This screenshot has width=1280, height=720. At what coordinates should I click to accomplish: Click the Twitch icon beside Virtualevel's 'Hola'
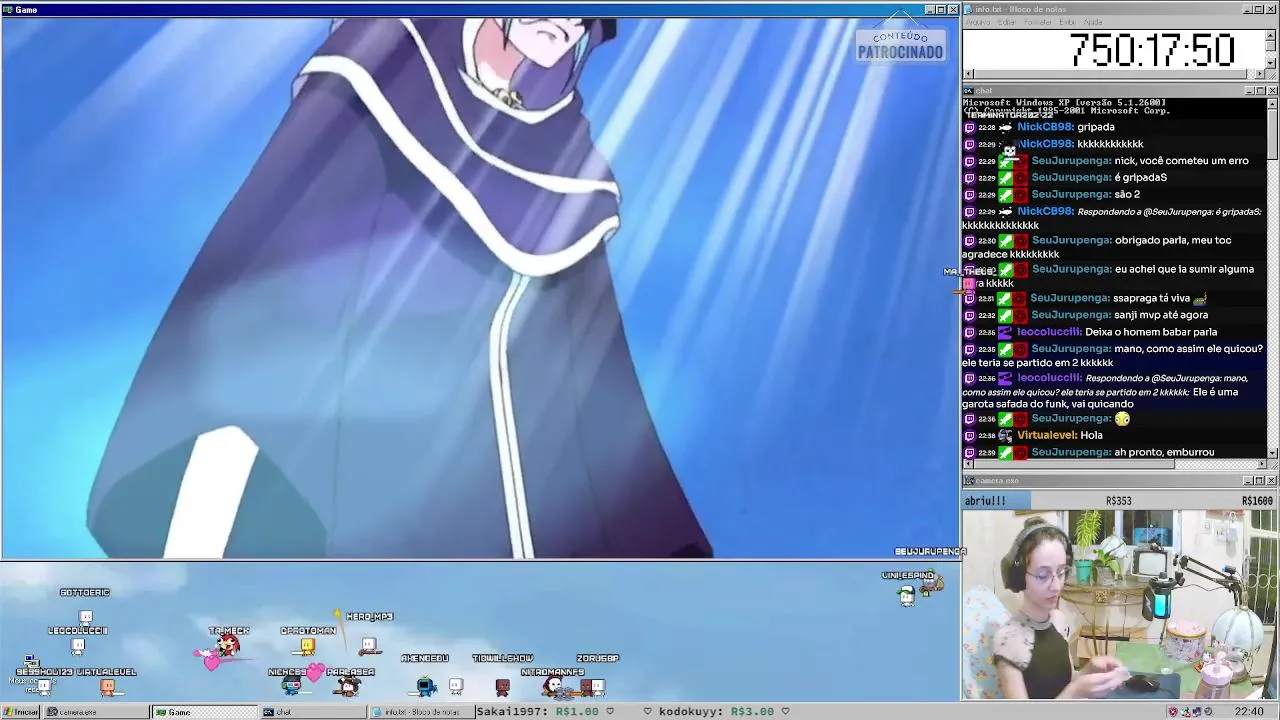969,436
